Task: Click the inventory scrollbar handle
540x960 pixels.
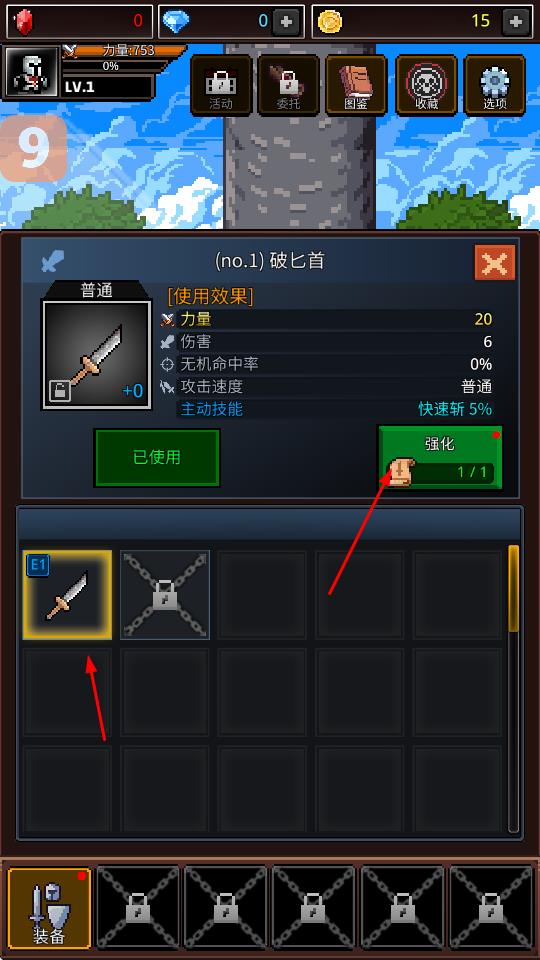Action: click(514, 588)
